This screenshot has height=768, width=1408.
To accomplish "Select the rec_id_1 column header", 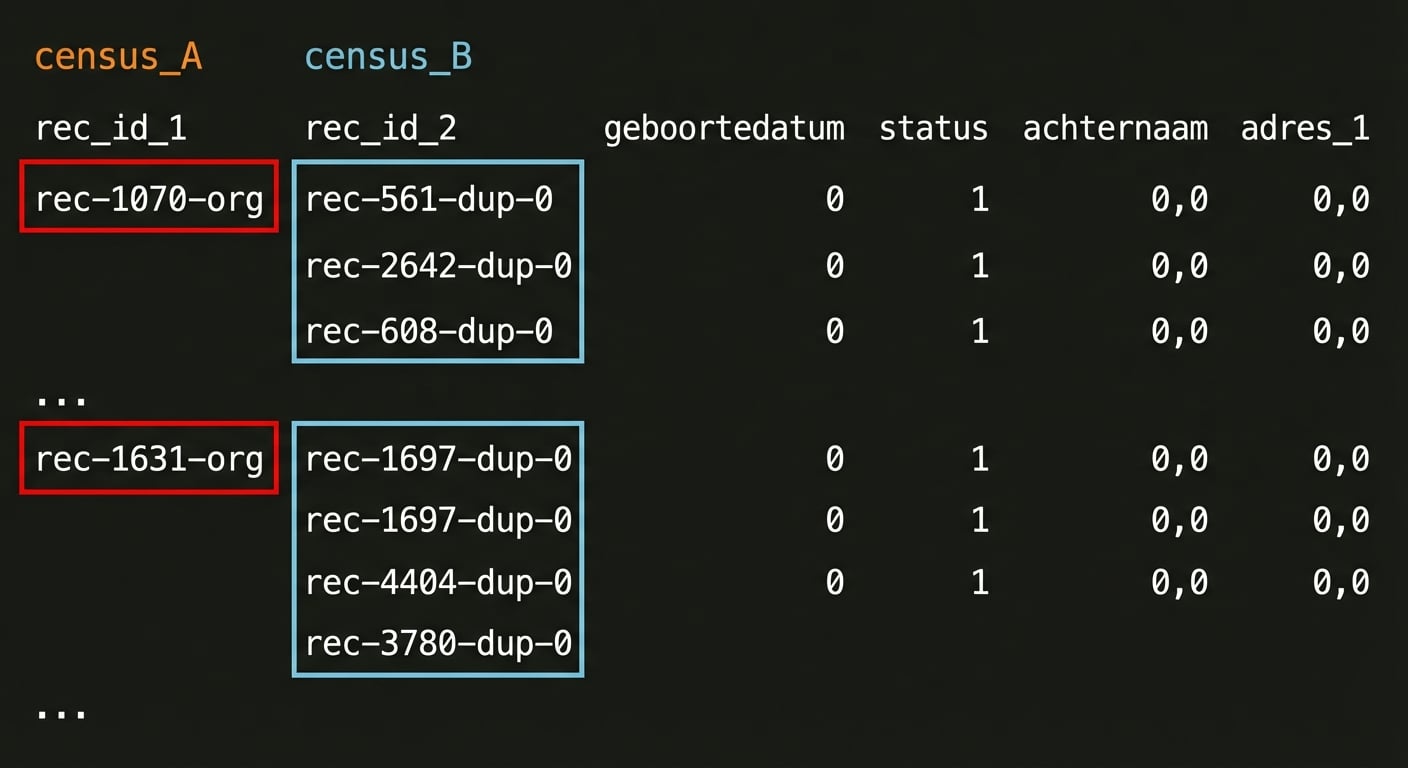I will [x=111, y=128].
